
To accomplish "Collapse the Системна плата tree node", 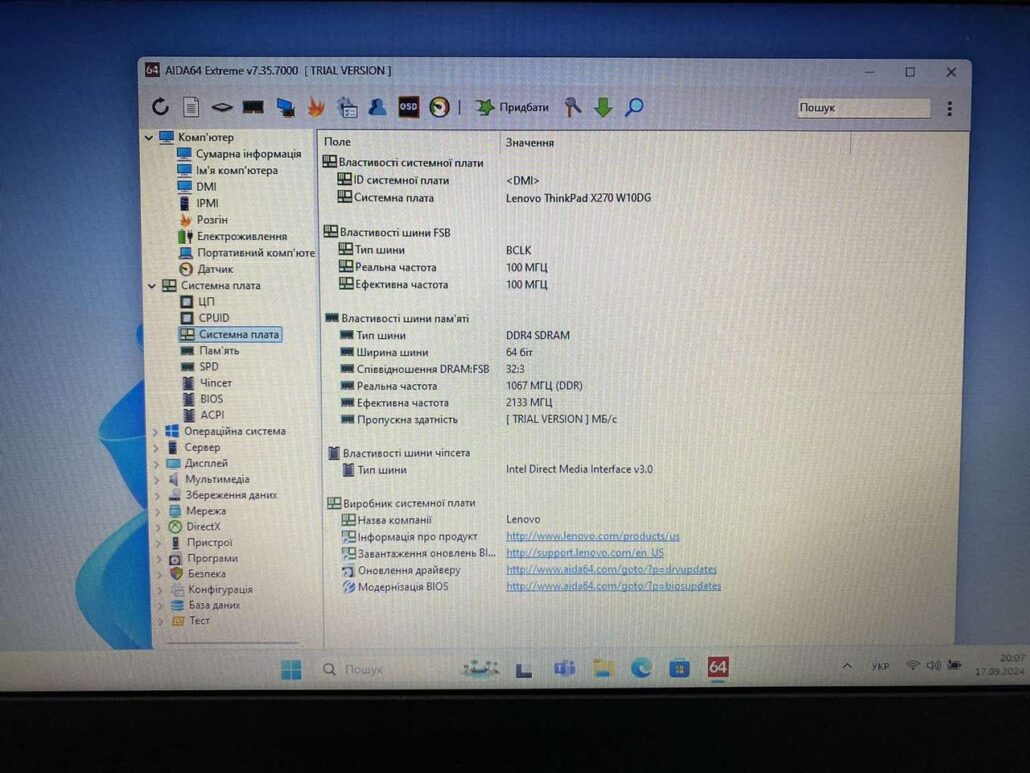I will click(x=152, y=286).
